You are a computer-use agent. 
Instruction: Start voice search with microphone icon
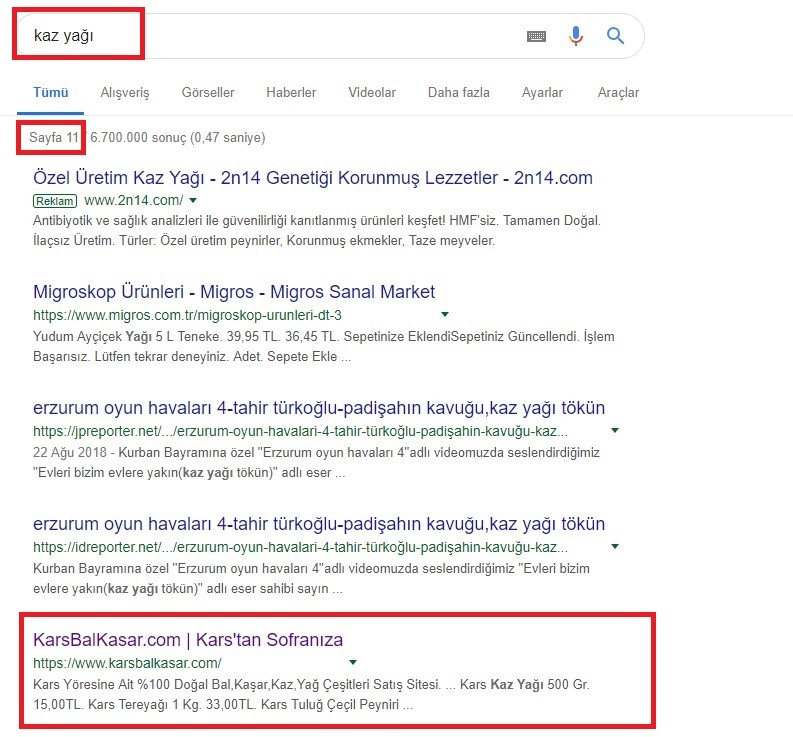576,35
